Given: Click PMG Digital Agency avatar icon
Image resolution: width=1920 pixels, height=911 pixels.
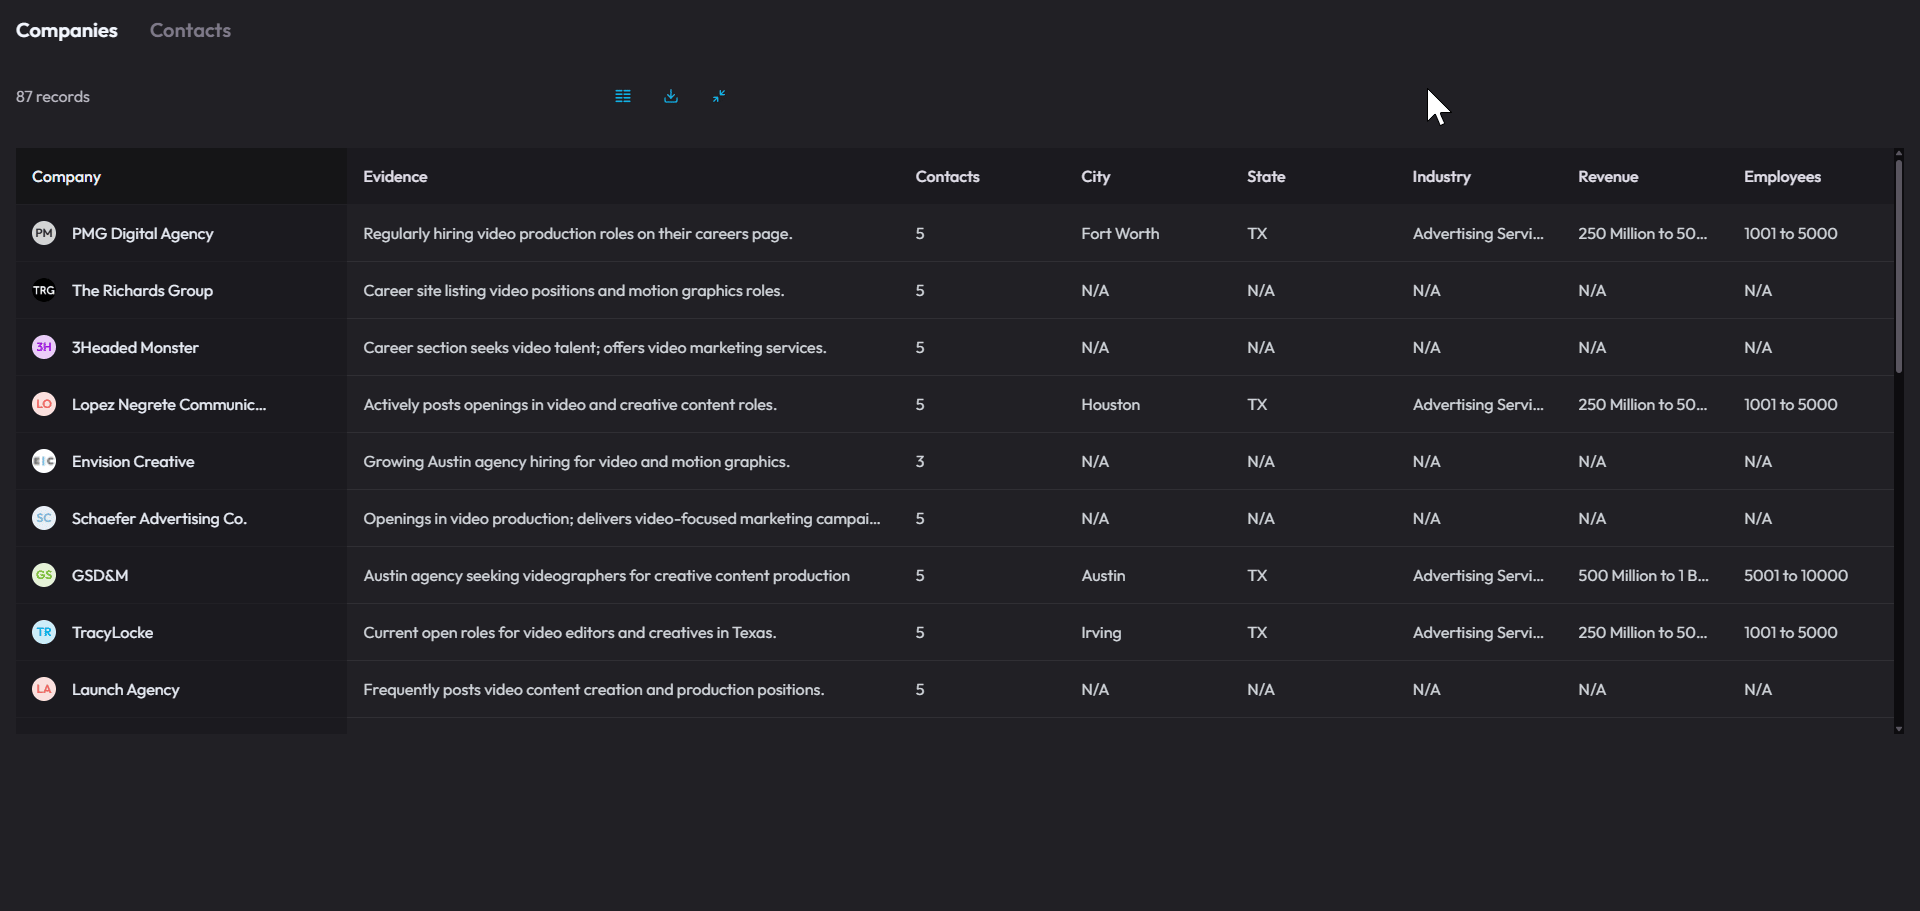Looking at the screenshot, I should click(44, 233).
